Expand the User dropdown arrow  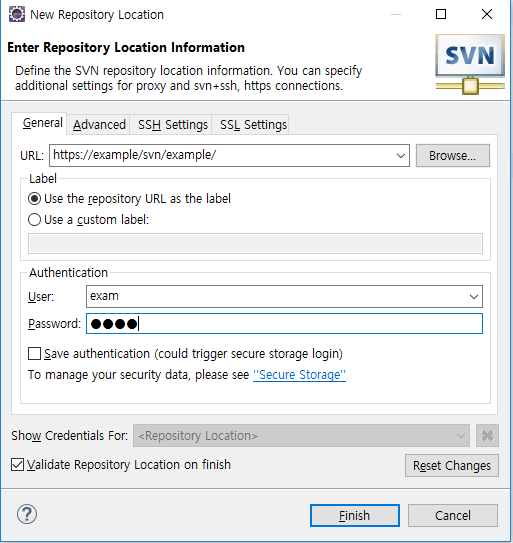pyautogui.click(x=474, y=297)
